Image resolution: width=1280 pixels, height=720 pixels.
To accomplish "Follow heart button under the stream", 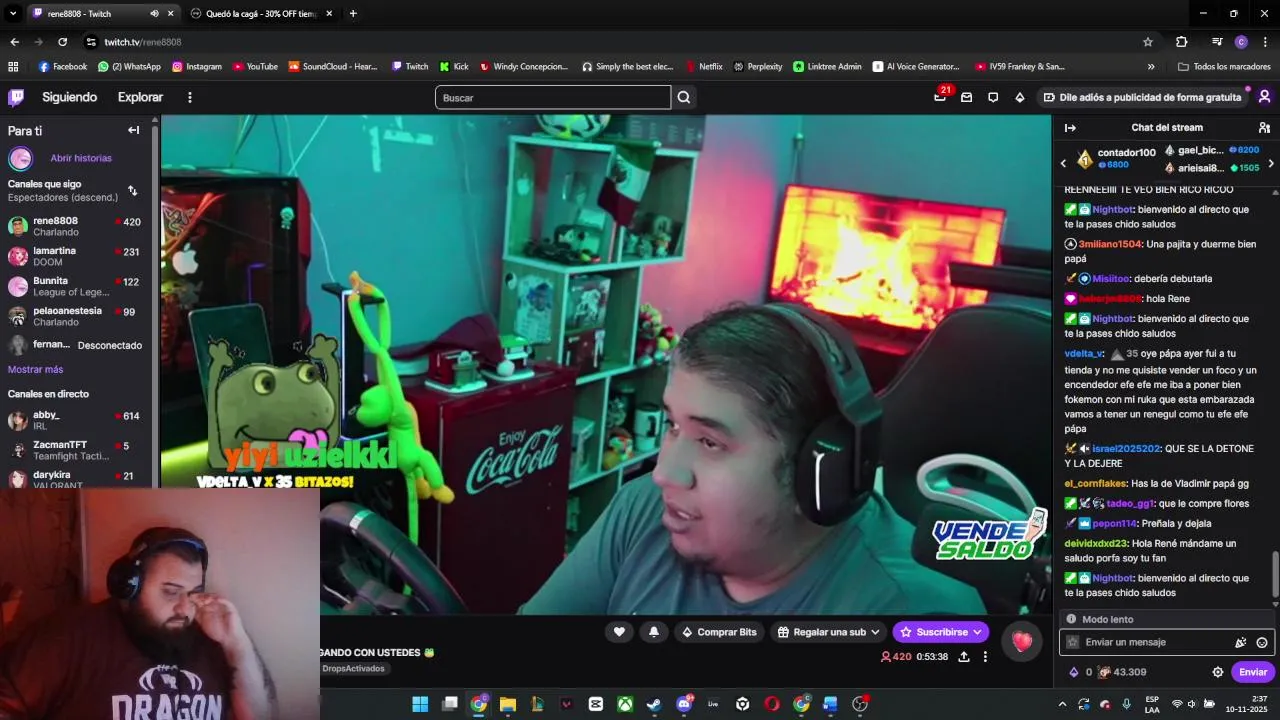I will (x=619, y=632).
